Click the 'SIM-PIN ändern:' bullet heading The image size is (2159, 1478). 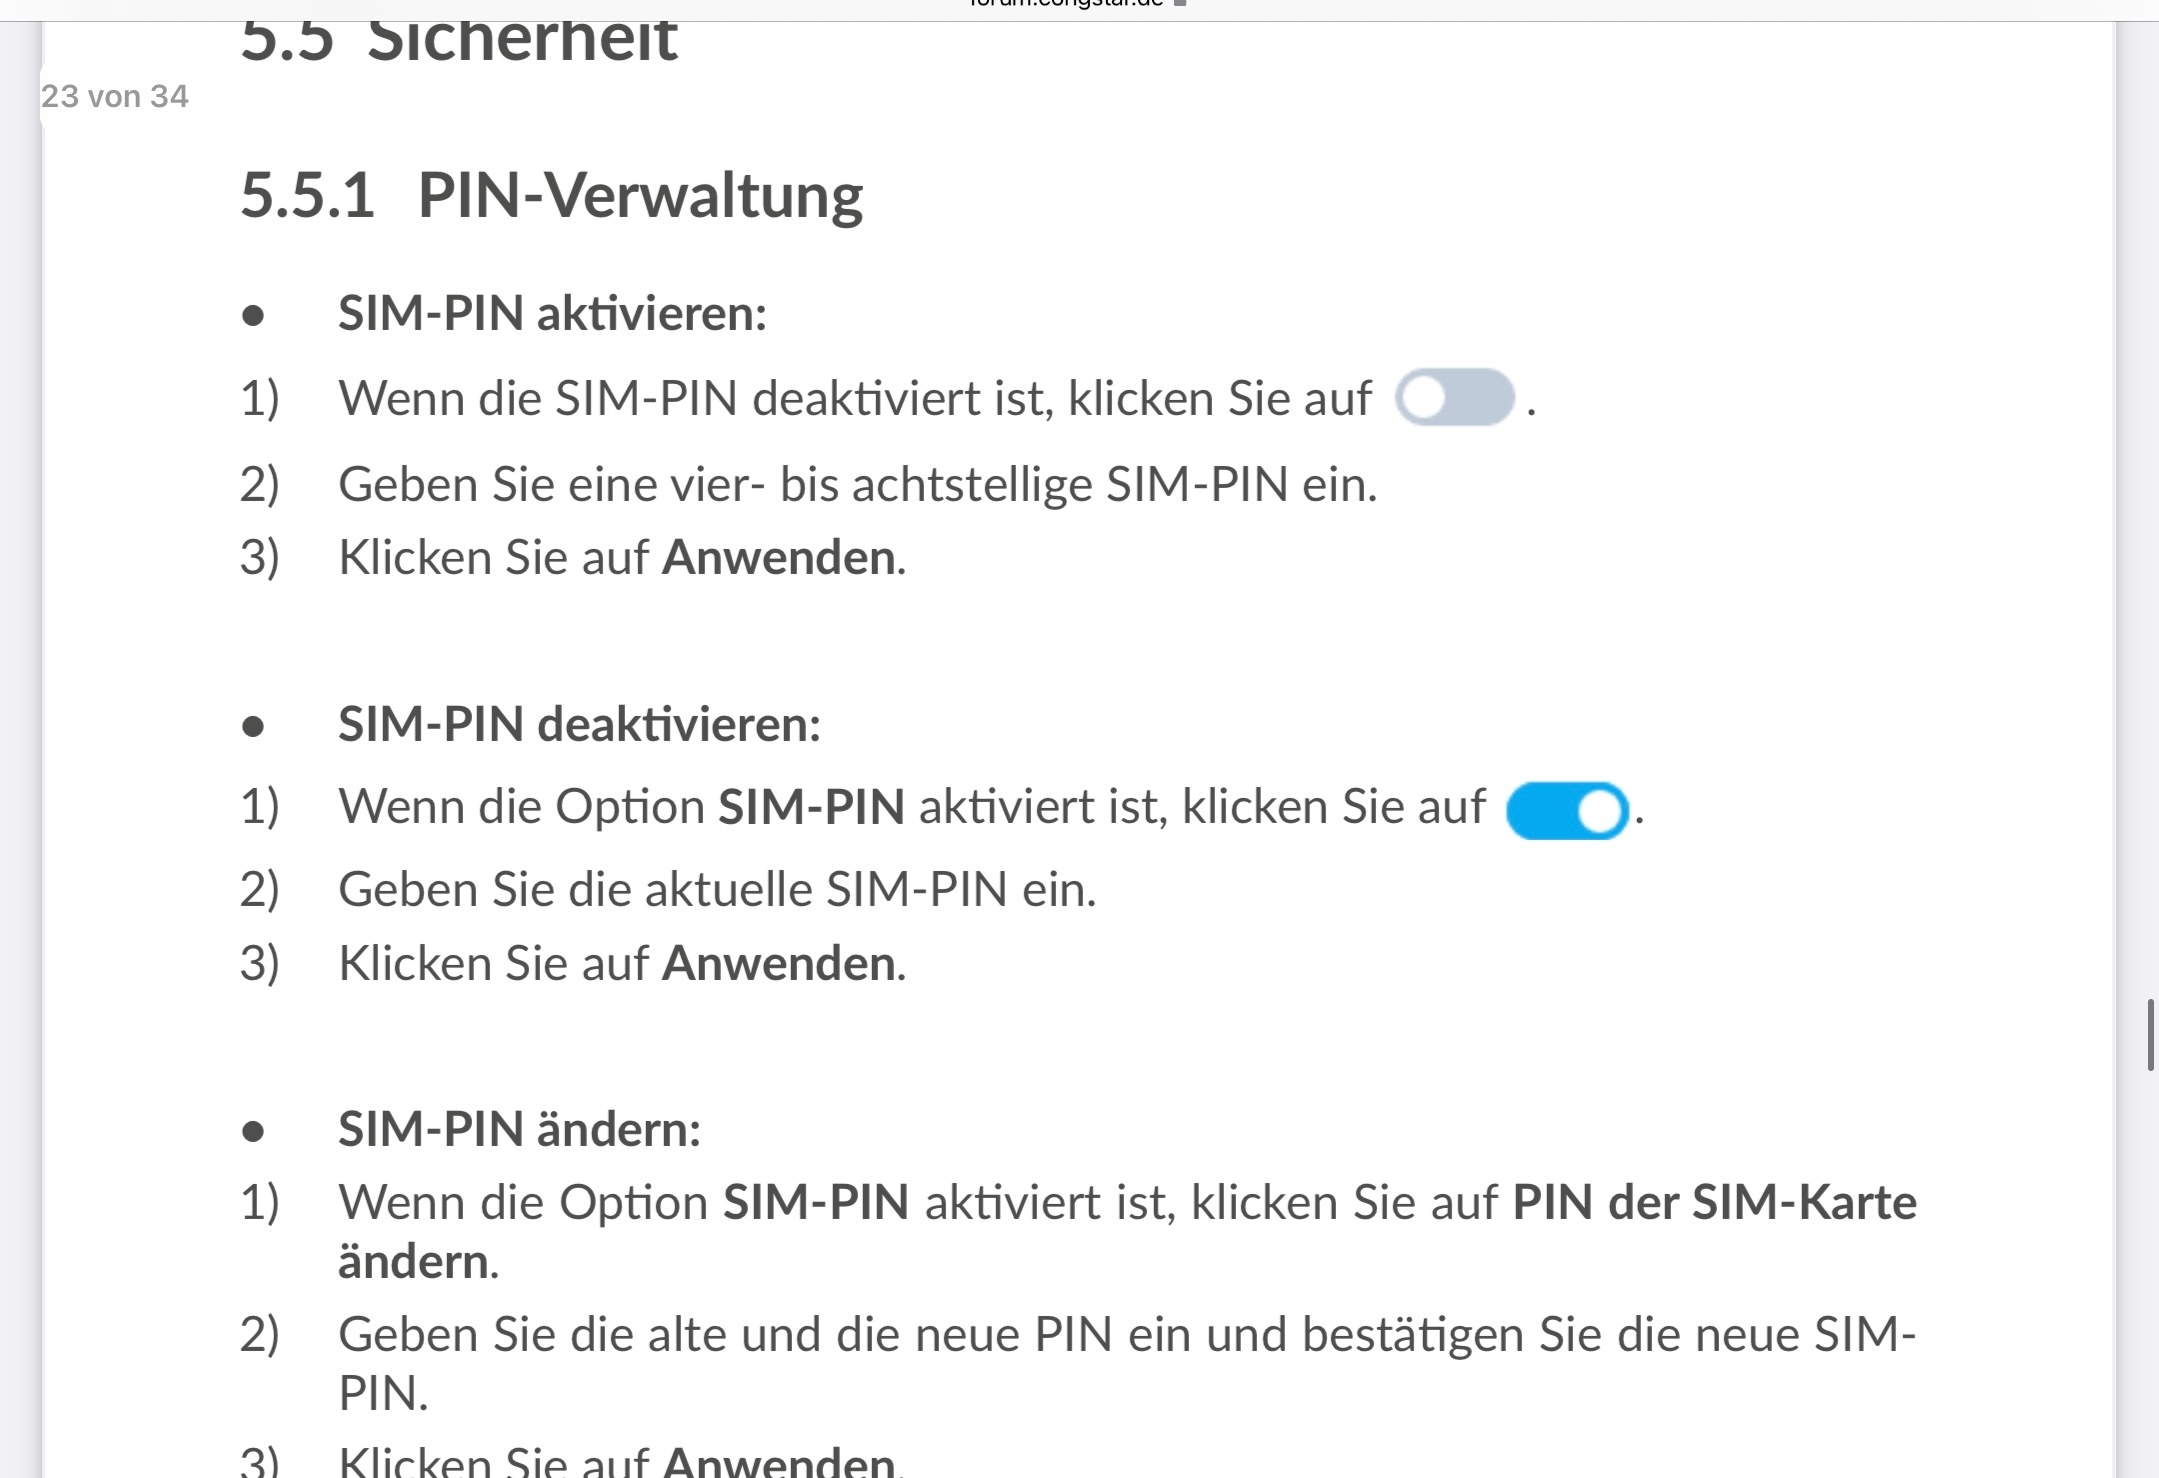(519, 1129)
